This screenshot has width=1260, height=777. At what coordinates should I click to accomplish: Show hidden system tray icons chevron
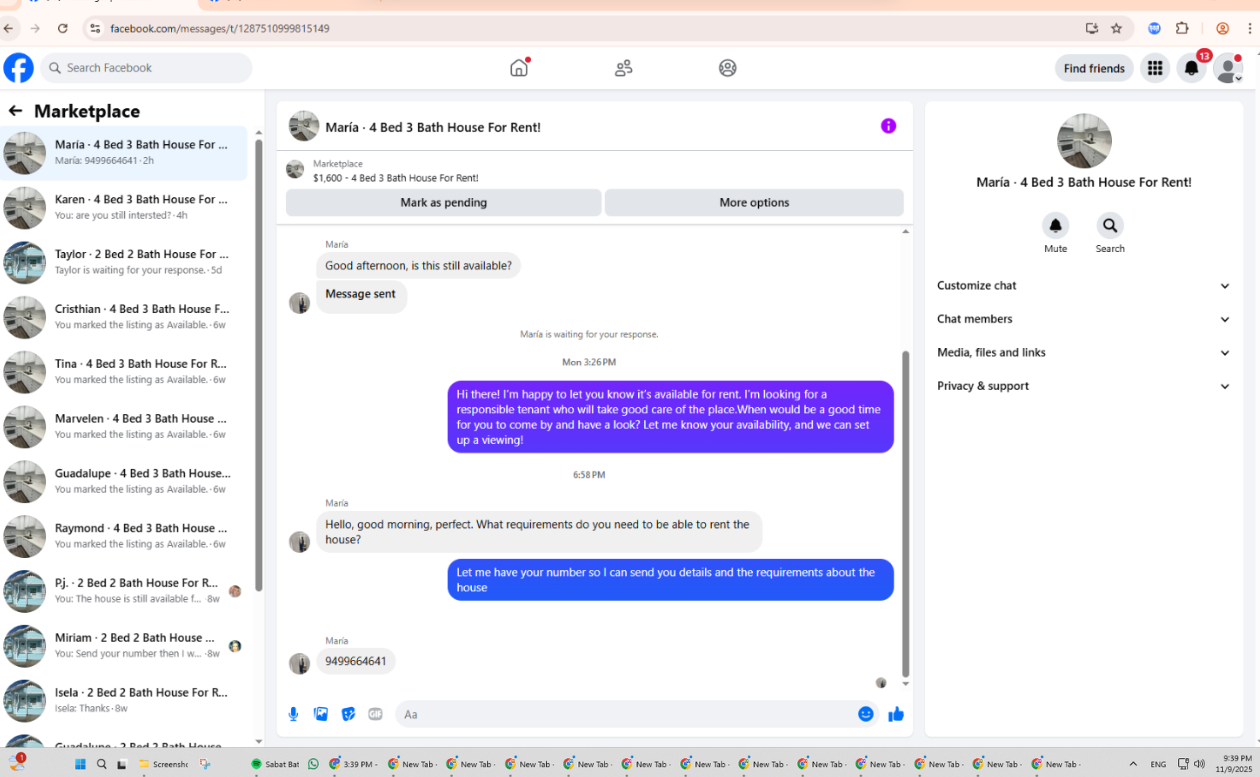1133,764
